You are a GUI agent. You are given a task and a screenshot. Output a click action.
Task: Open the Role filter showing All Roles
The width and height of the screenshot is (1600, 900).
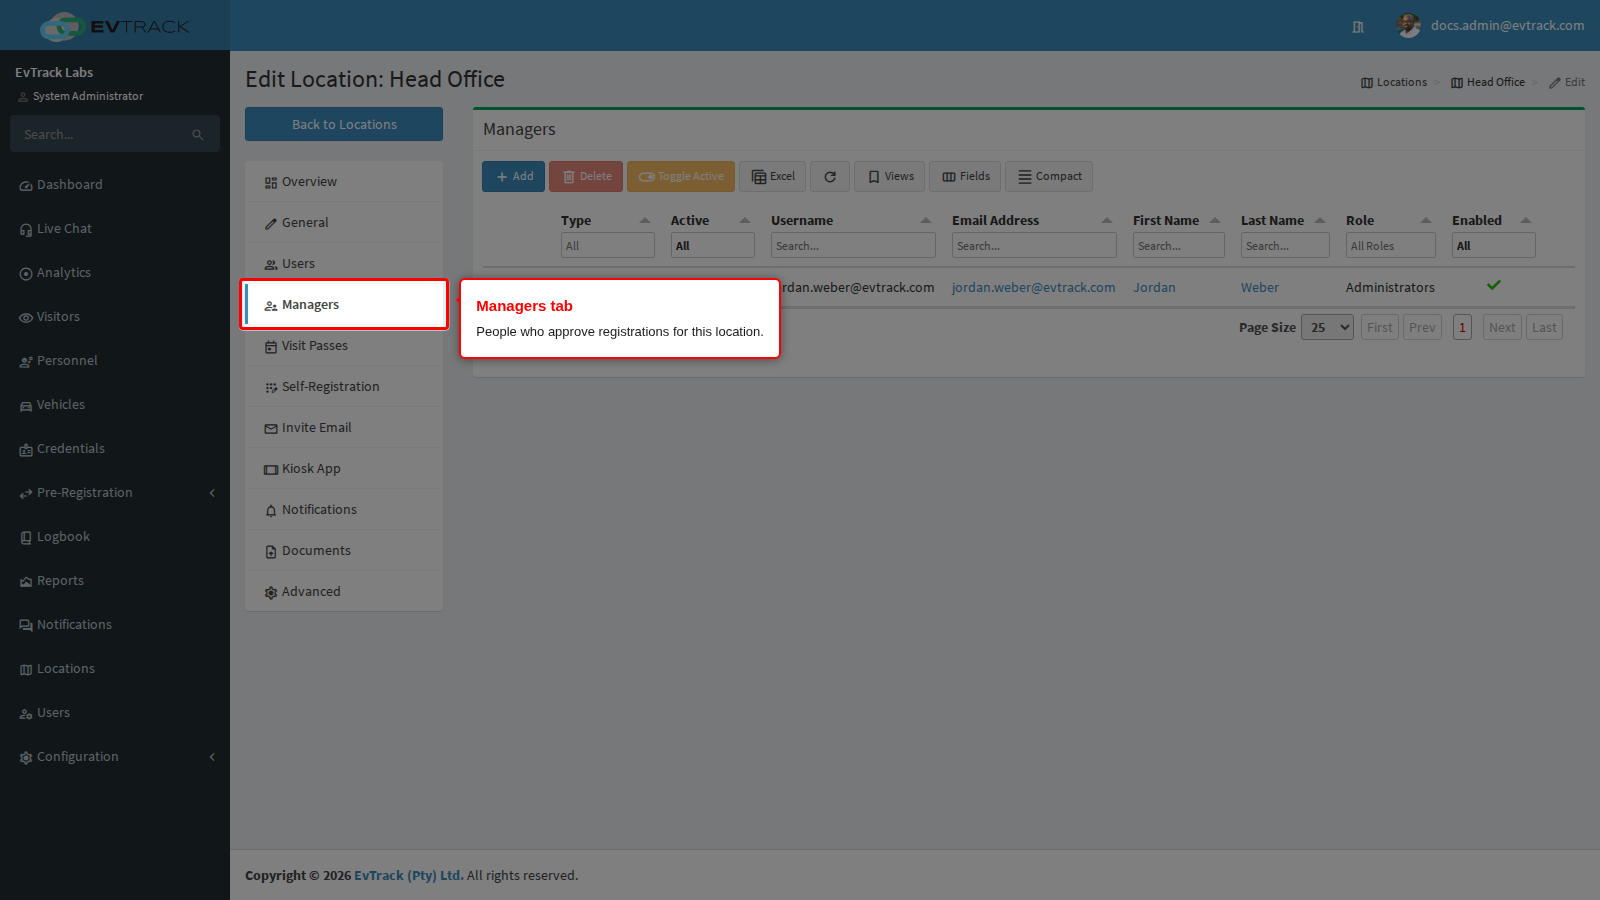[x=1391, y=245]
